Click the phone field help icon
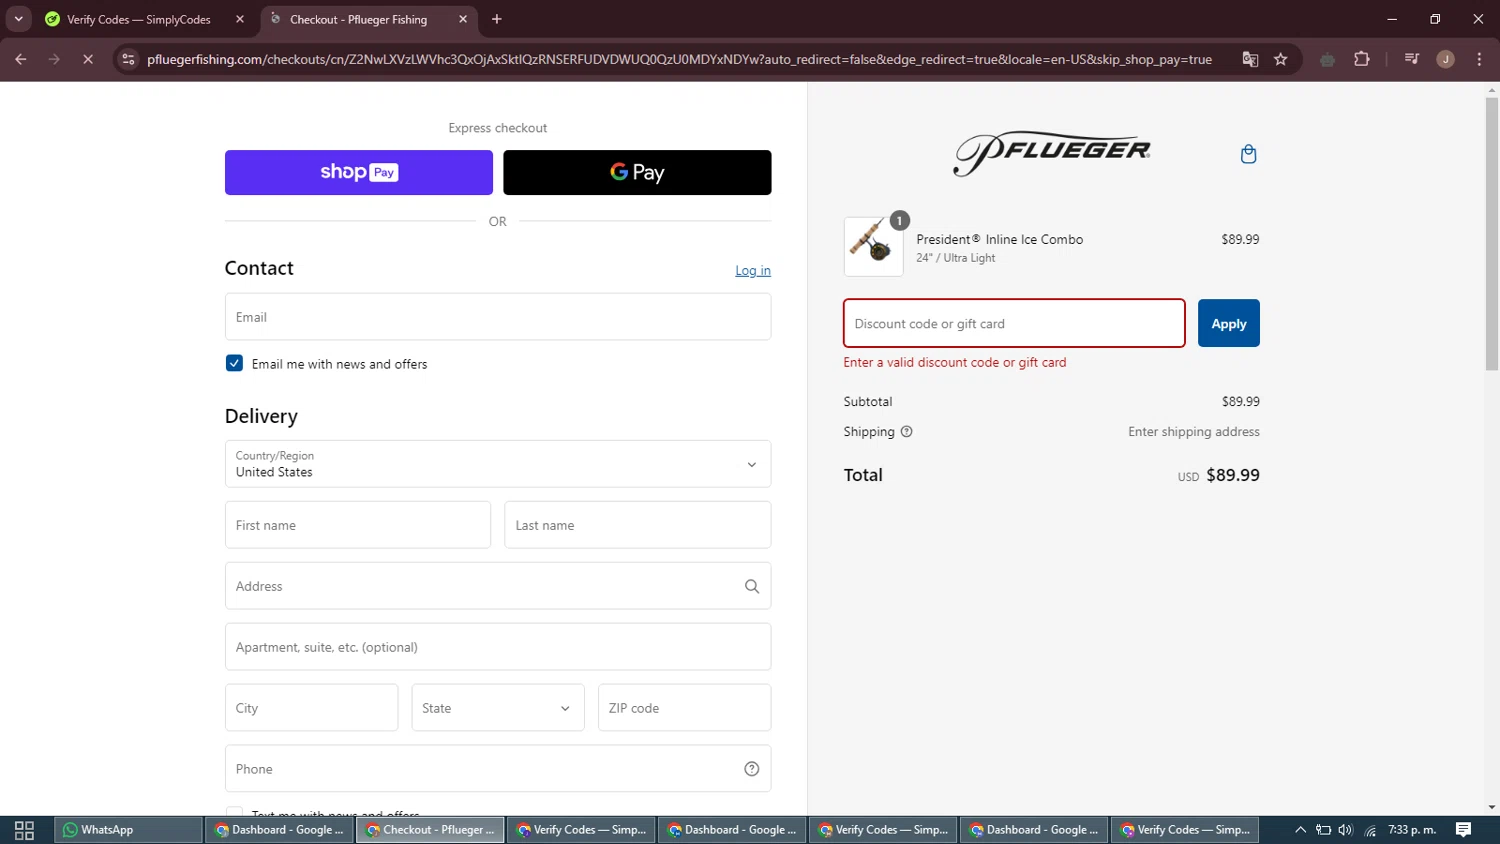This screenshot has height=844, width=1500. point(752,769)
